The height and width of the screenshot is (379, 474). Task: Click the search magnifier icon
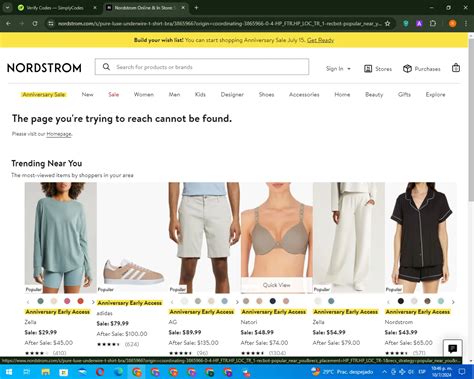[106, 67]
